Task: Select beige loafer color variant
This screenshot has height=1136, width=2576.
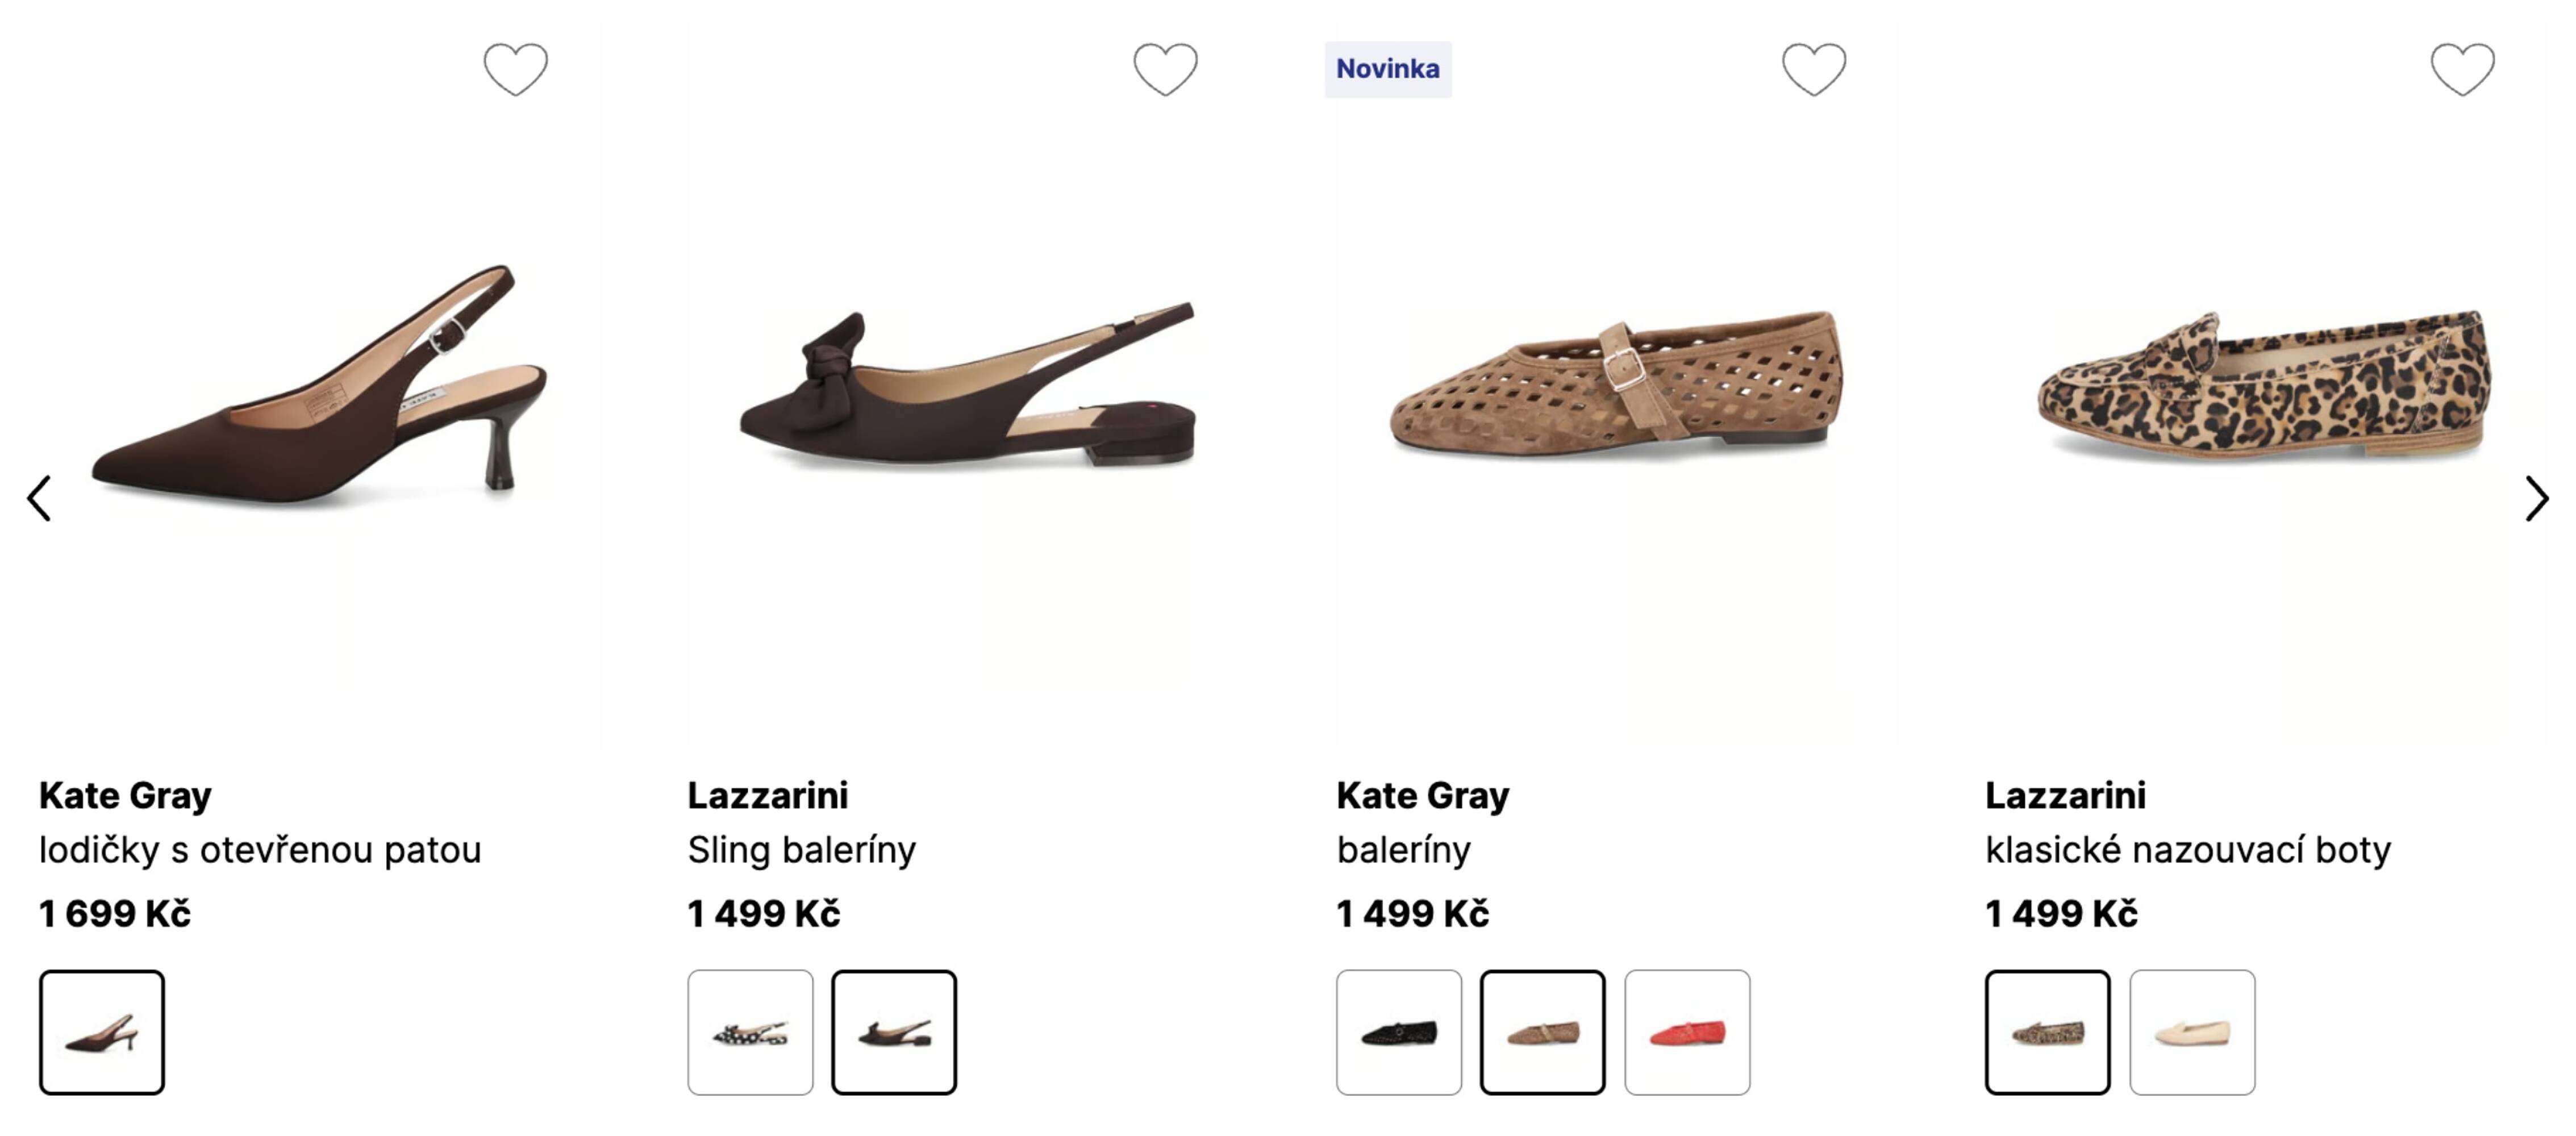Action: tap(2192, 1032)
